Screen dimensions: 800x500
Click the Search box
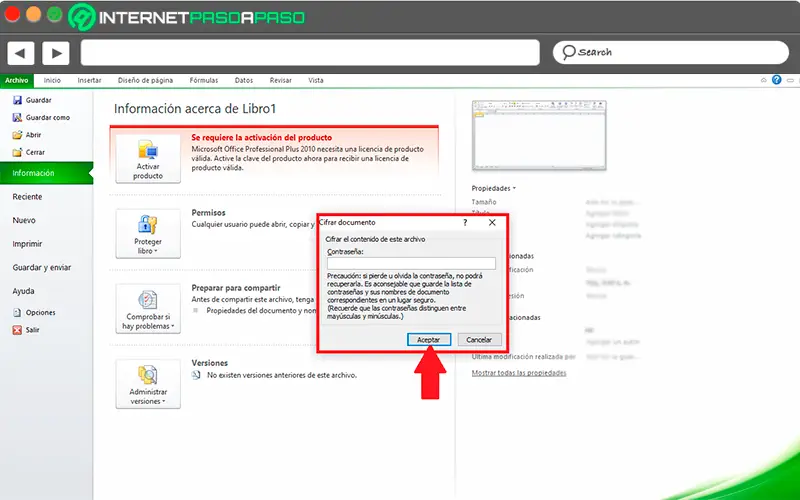point(670,52)
